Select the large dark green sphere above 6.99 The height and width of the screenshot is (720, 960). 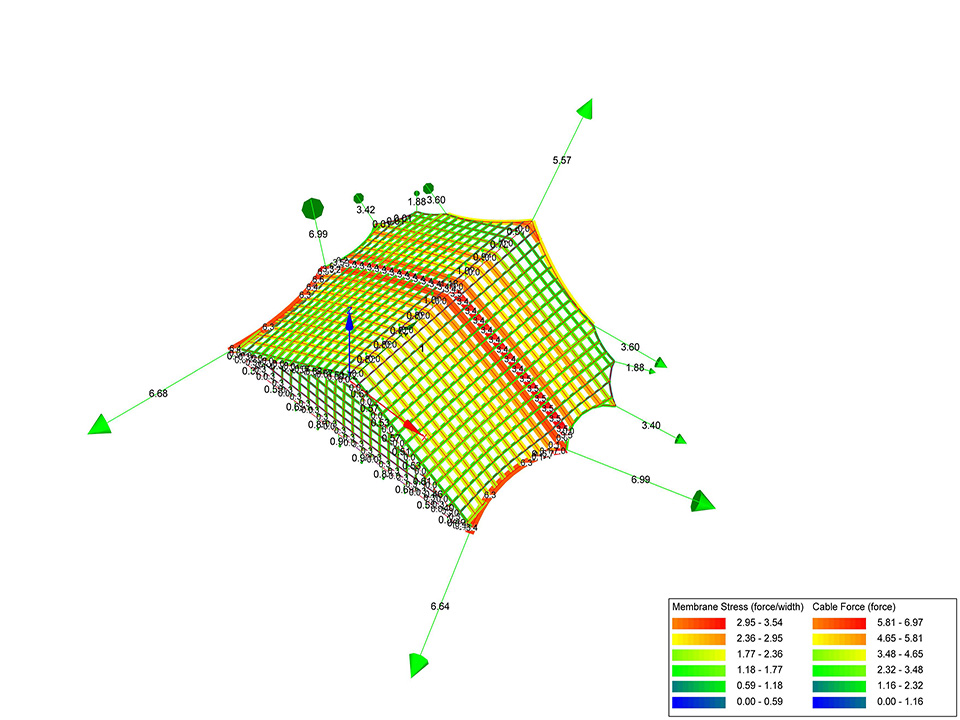(x=314, y=209)
